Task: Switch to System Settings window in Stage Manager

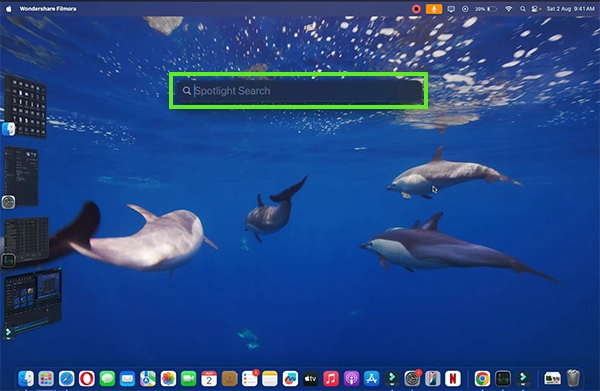Action: click(x=21, y=176)
